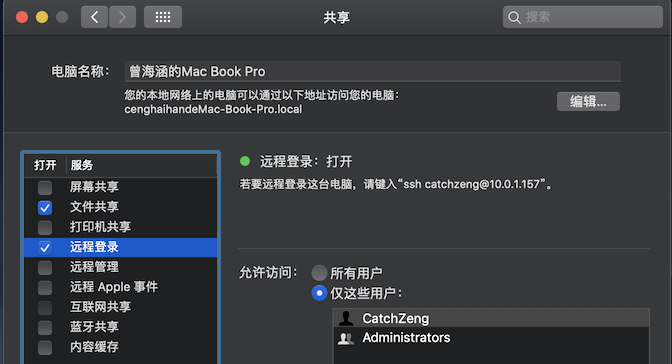Enable the 打印机共享 checkbox
The image size is (672, 364).
(45, 227)
